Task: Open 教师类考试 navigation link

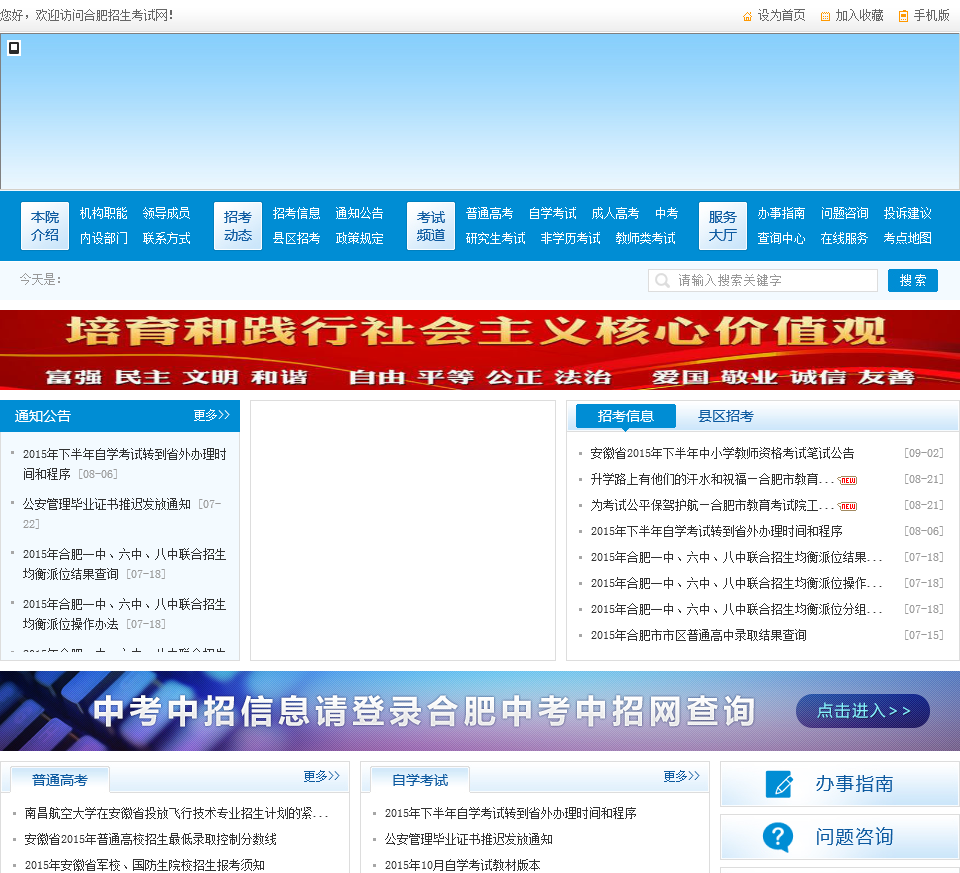Action: pyautogui.click(x=645, y=238)
